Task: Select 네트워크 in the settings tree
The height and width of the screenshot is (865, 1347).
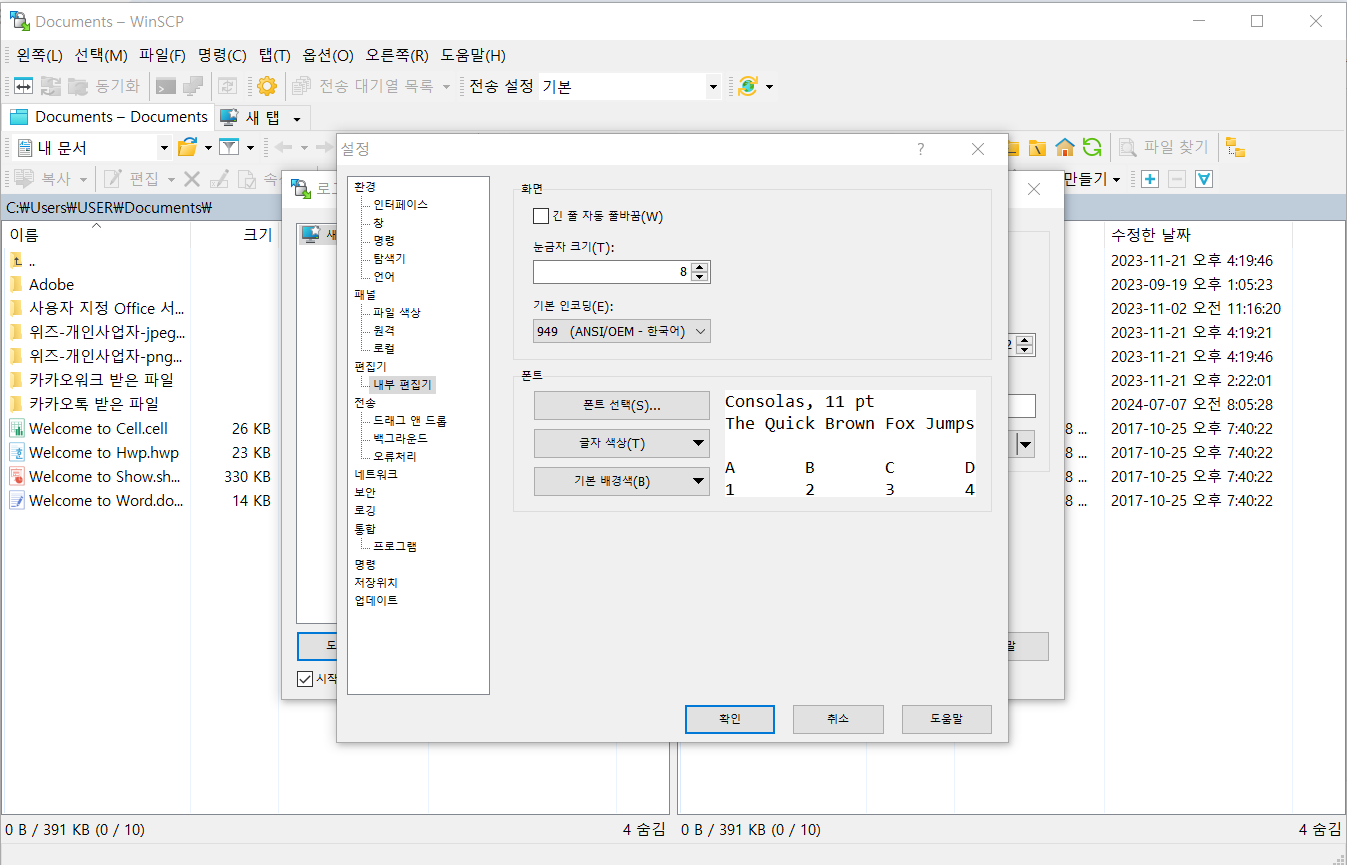Action: point(375,475)
